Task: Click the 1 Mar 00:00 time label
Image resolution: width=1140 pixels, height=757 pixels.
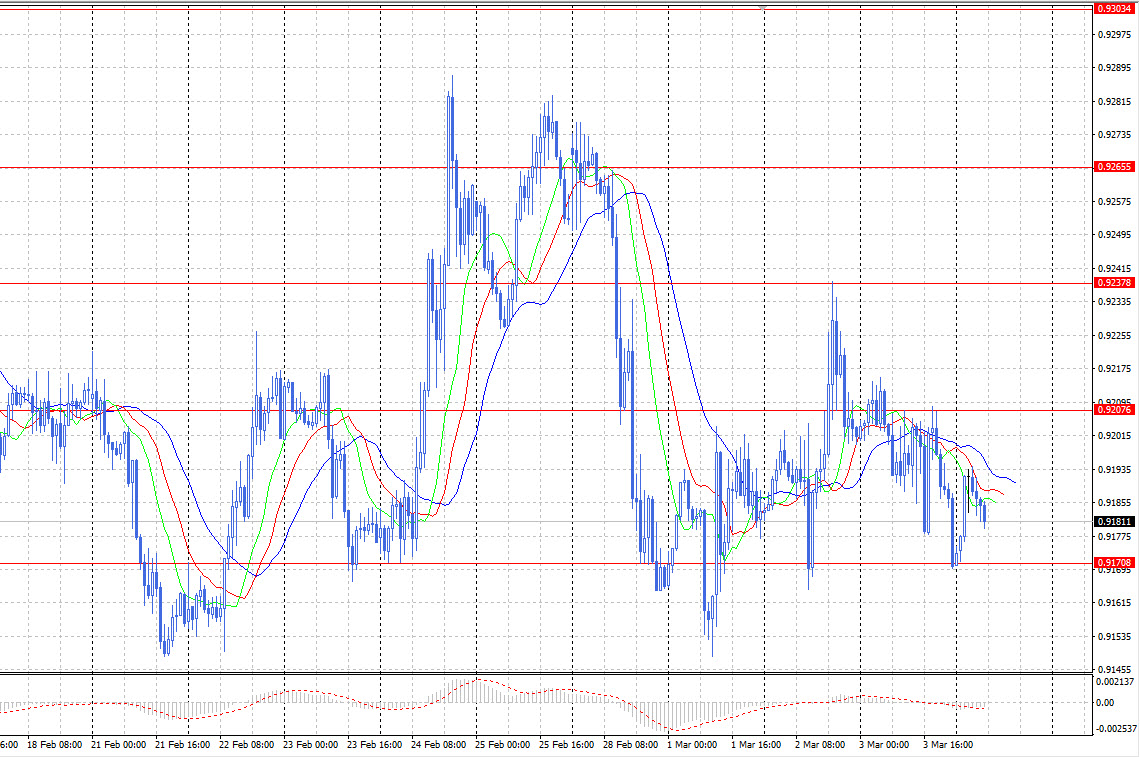Action: click(692, 745)
